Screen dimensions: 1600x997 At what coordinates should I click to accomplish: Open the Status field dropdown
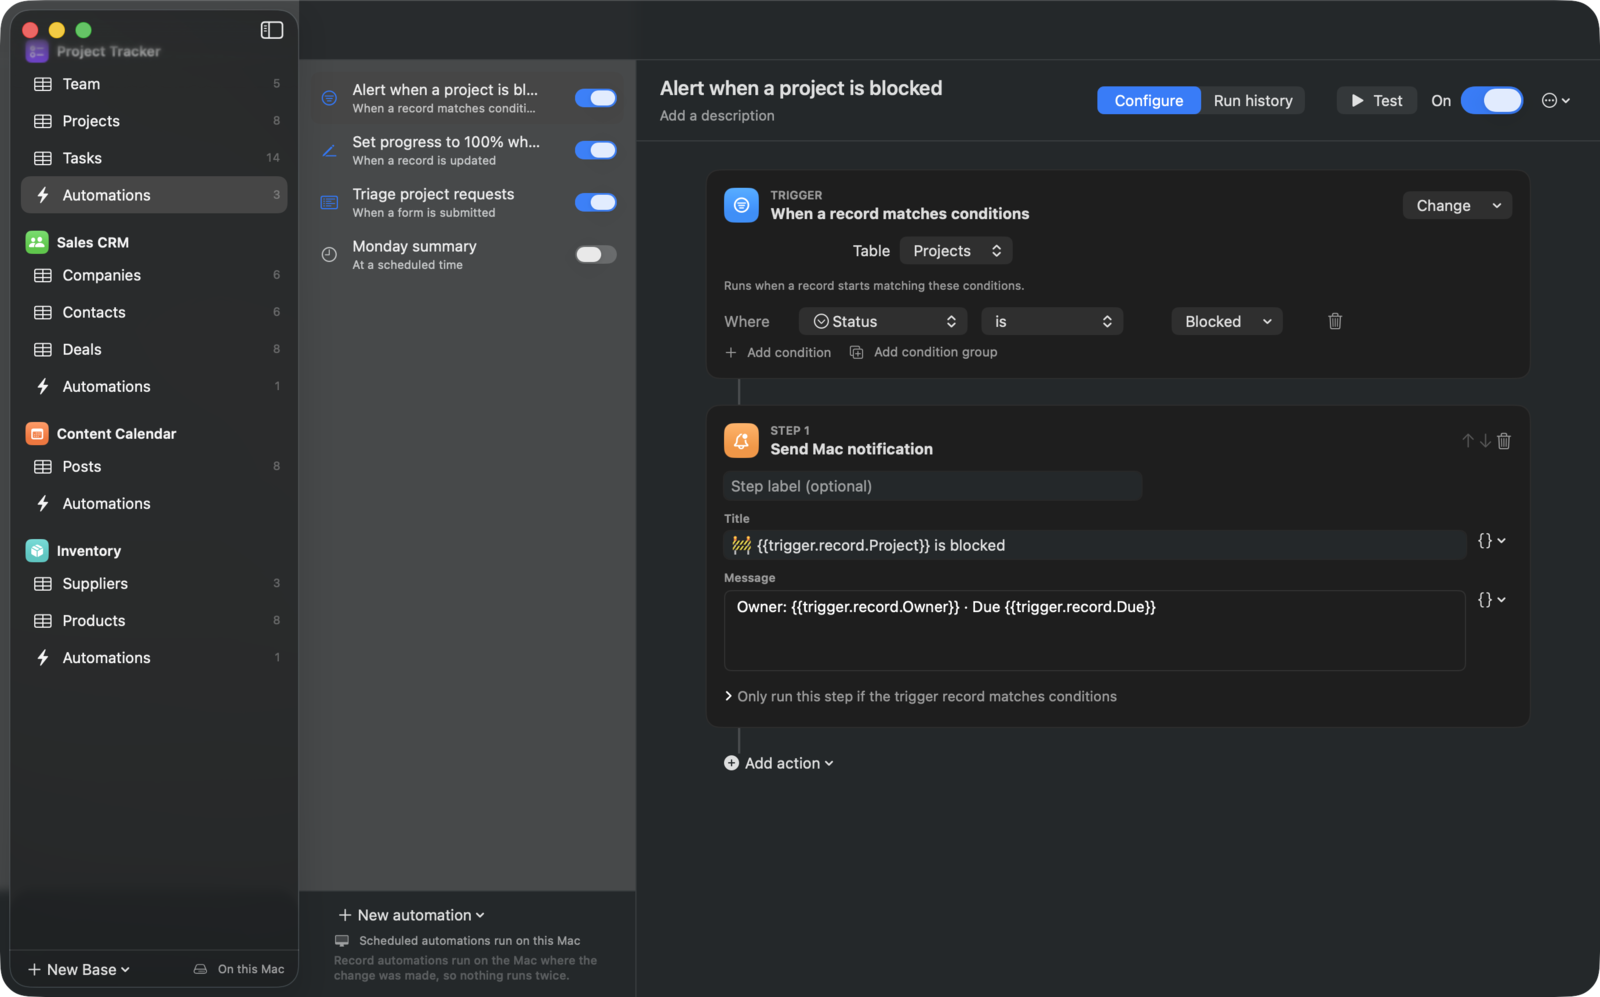(883, 321)
